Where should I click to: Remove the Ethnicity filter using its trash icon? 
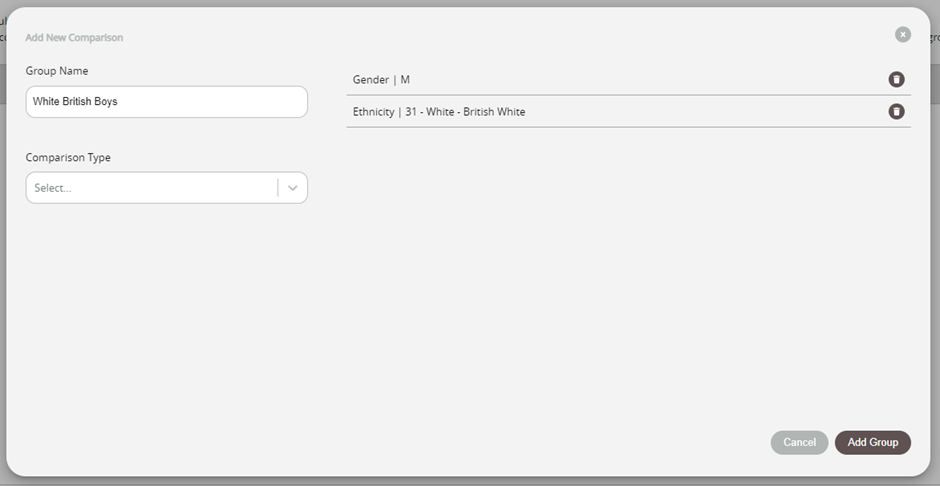point(896,111)
